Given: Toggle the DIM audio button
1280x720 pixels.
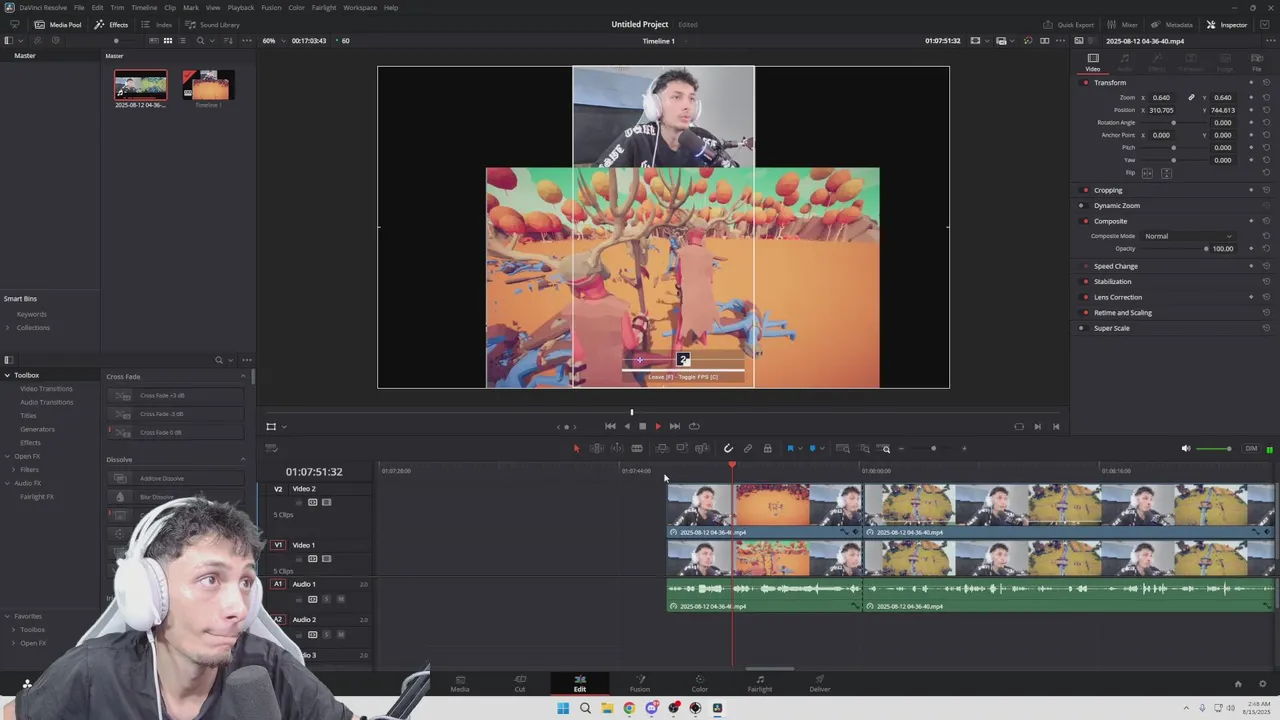Looking at the screenshot, I should click(x=1251, y=449).
